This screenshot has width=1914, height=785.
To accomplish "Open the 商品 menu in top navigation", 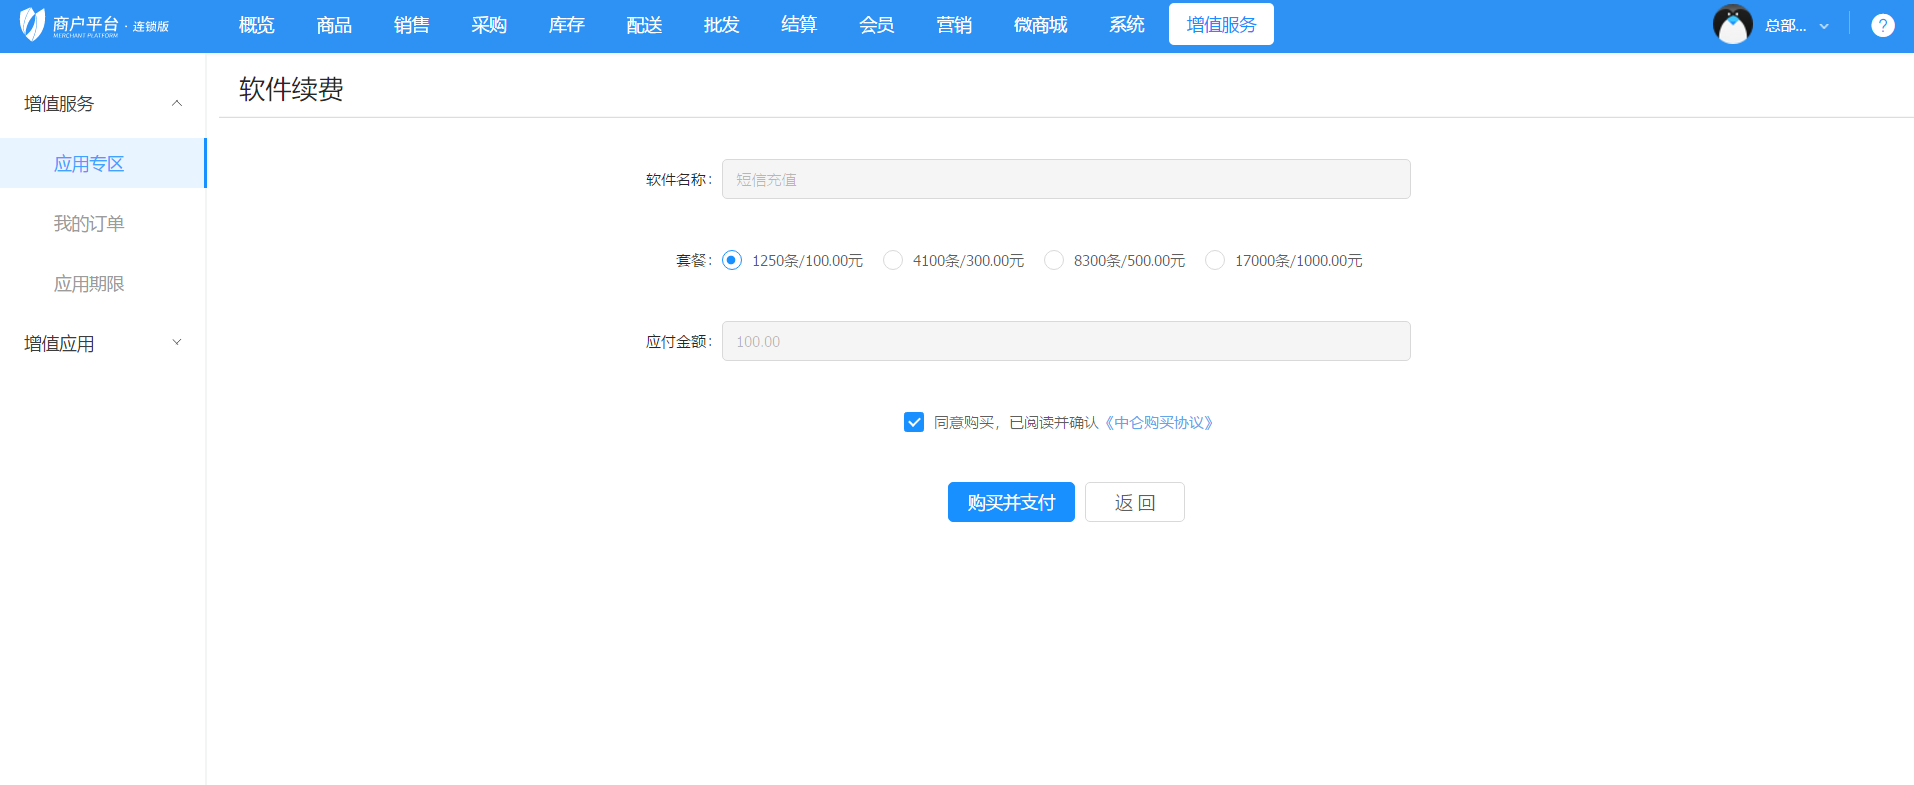I will pos(334,25).
